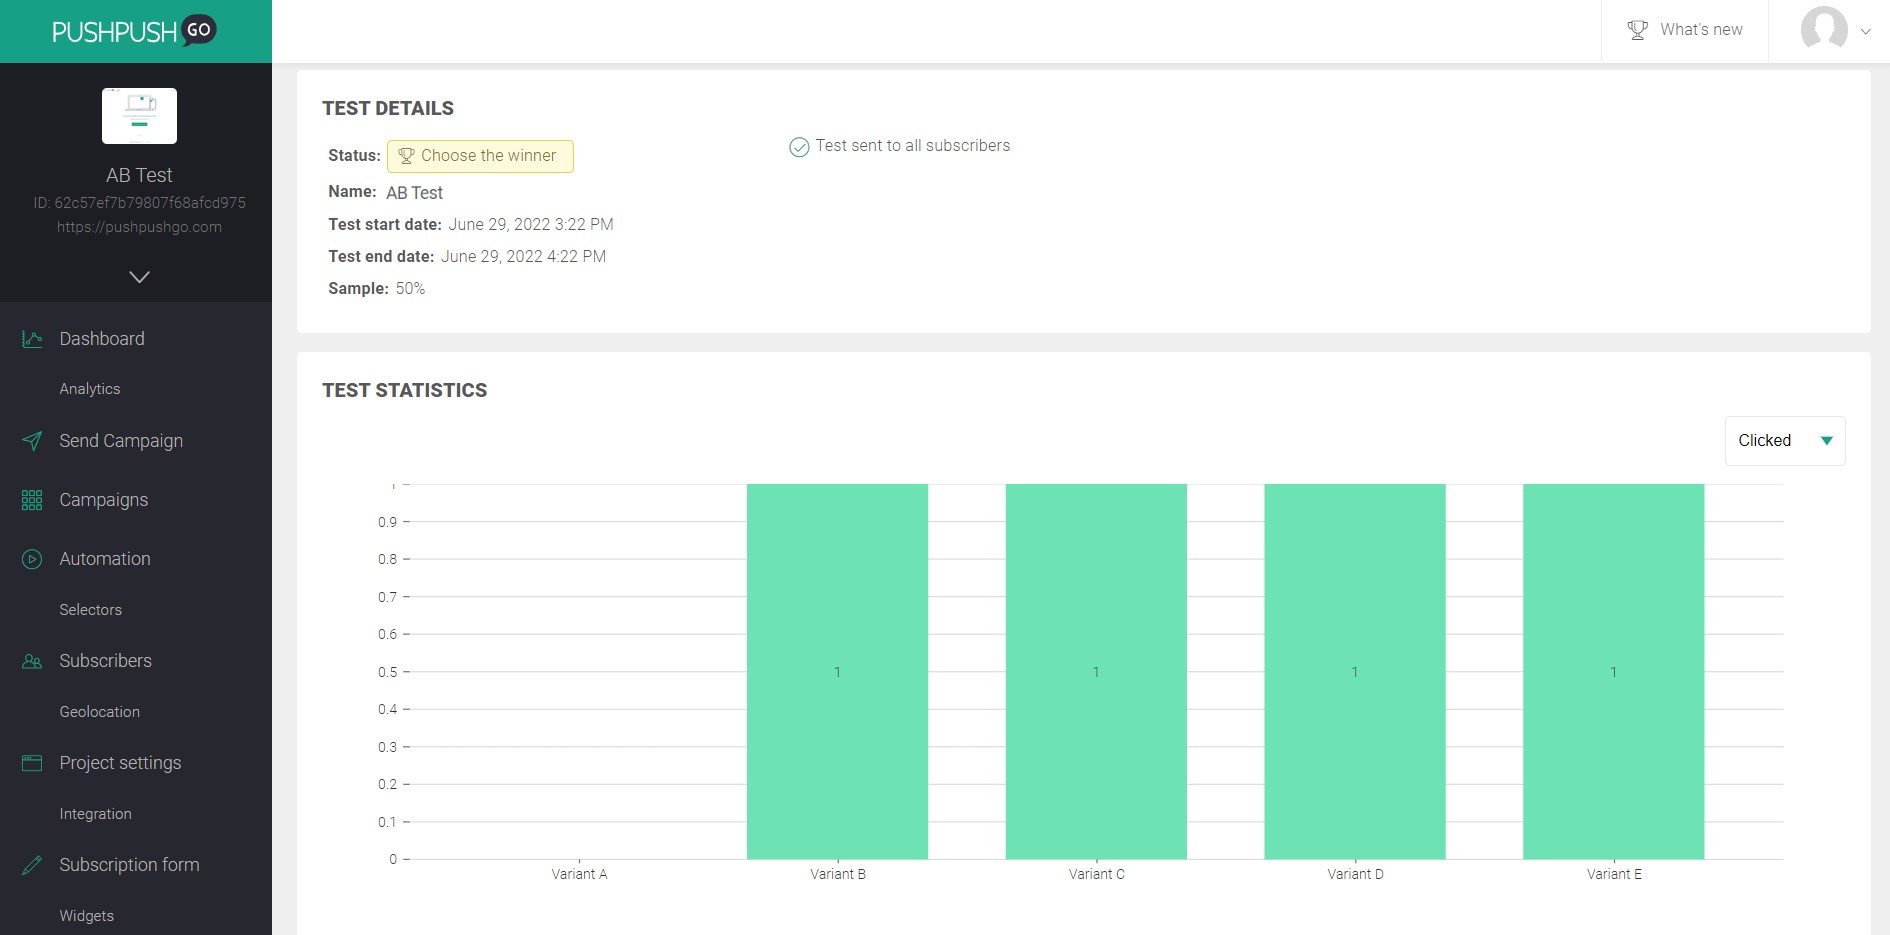Click the project ID text in sidebar
Screen dimensions: 1890x935
coord(139,203)
